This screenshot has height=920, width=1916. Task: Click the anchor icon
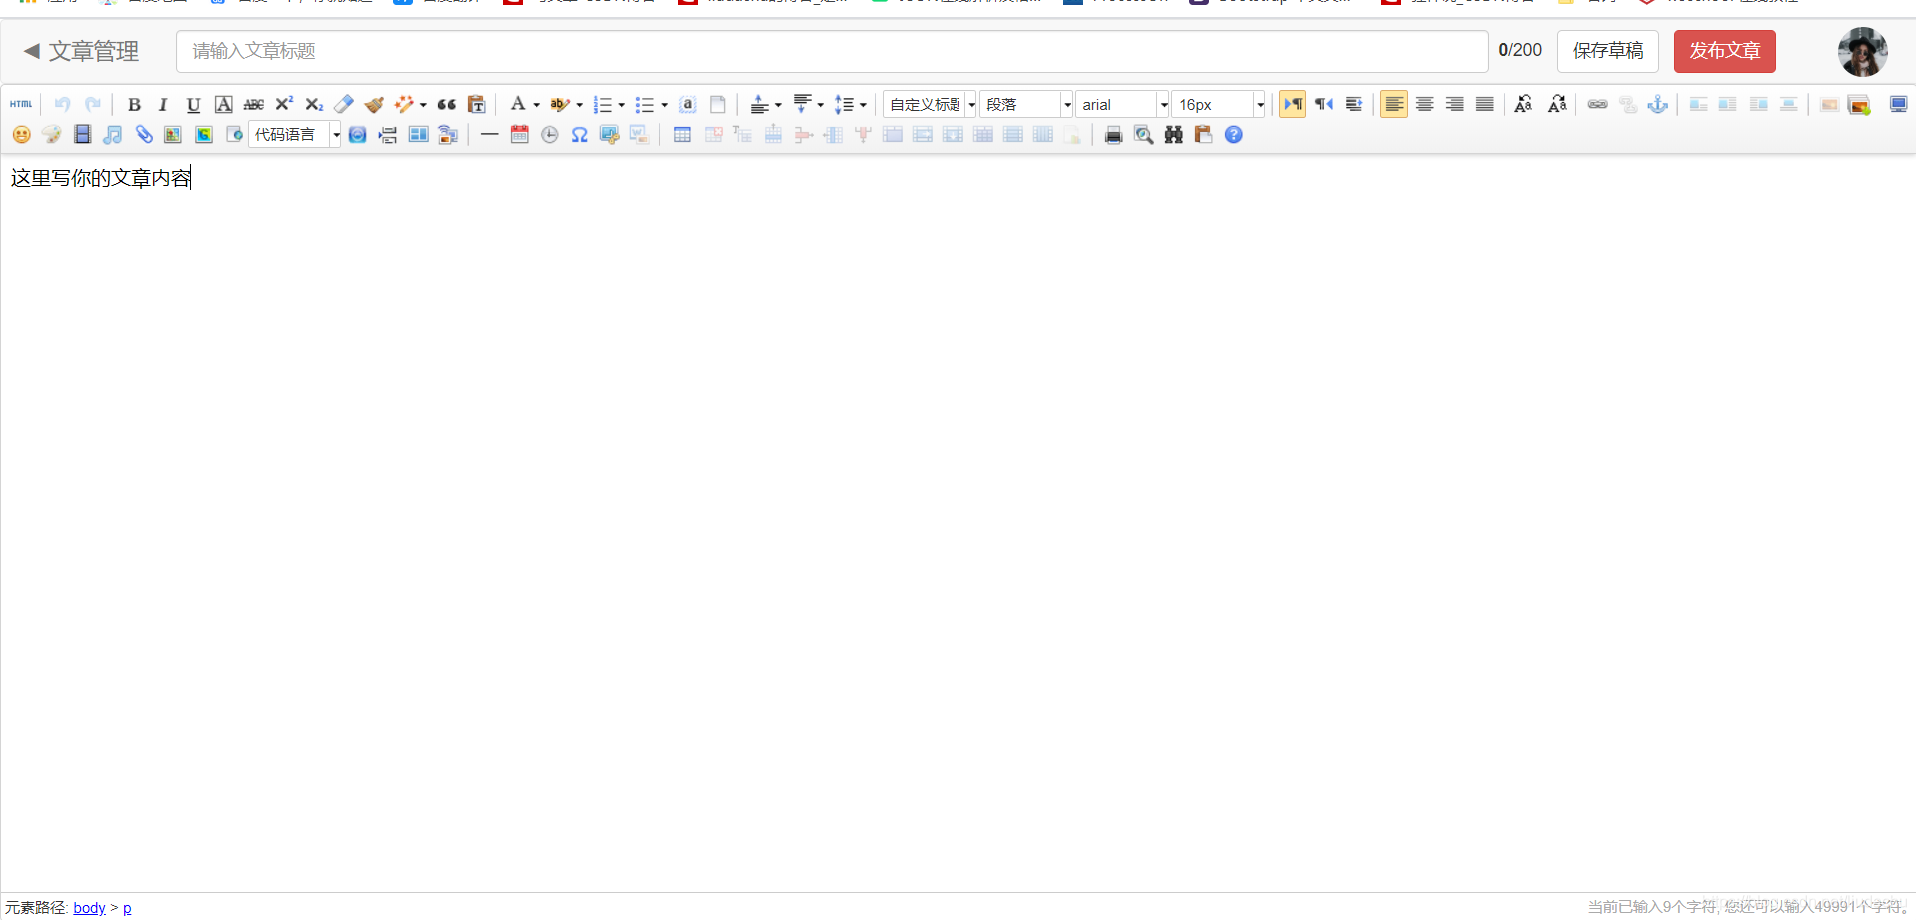[1658, 104]
